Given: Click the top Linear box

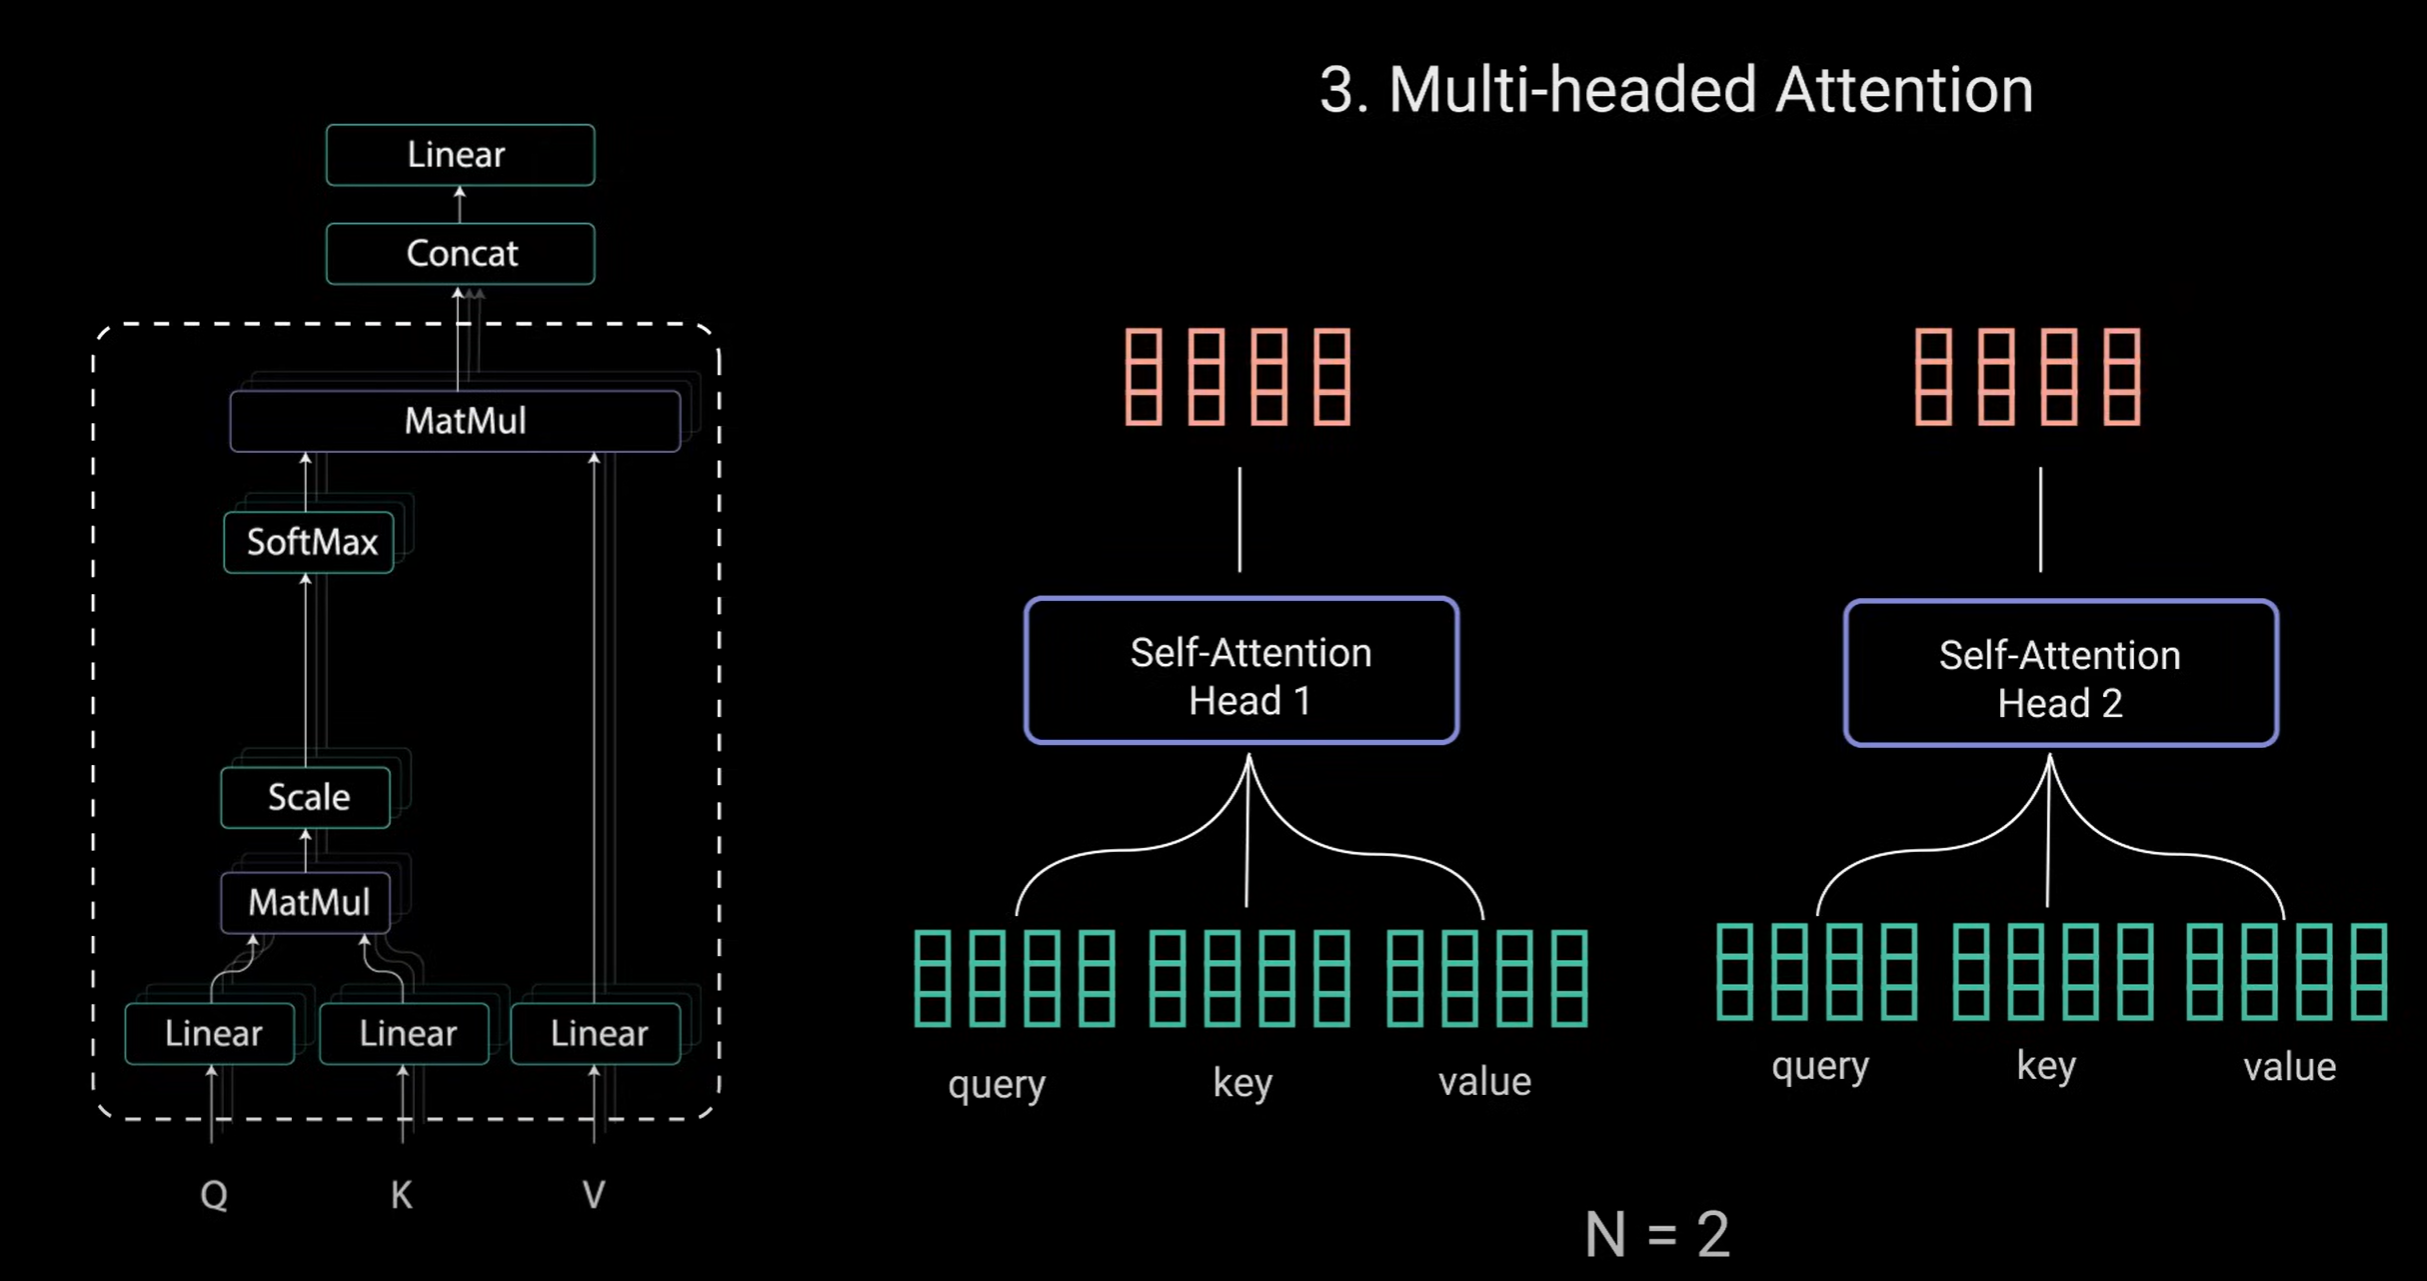Looking at the screenshot, I should point(460,155).
